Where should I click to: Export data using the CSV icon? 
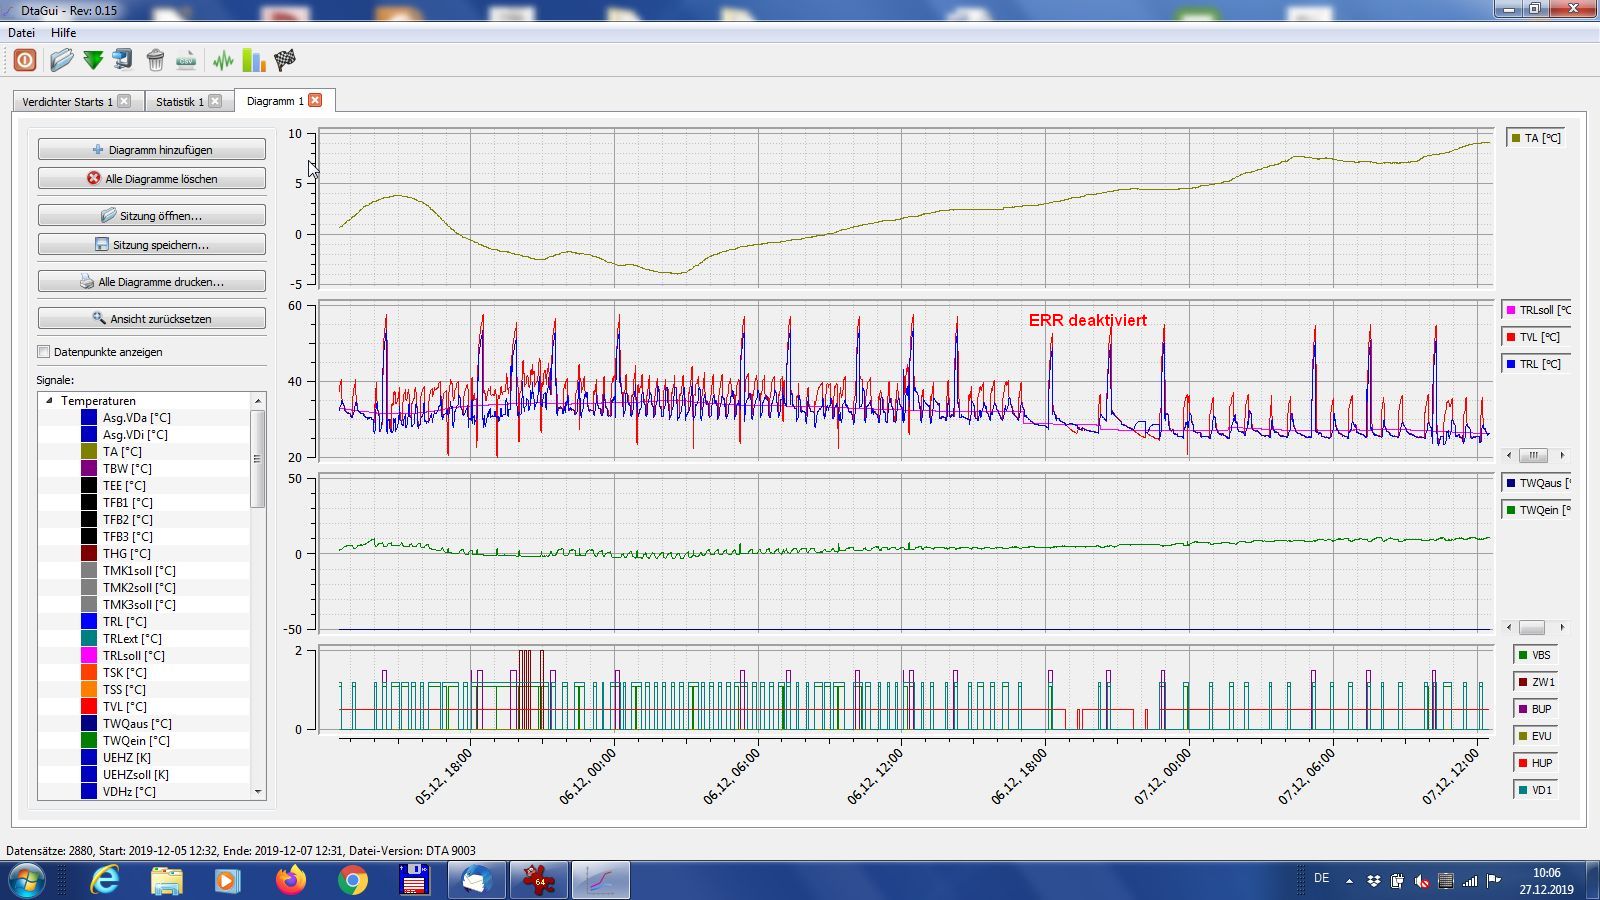(x=186, y=60)
